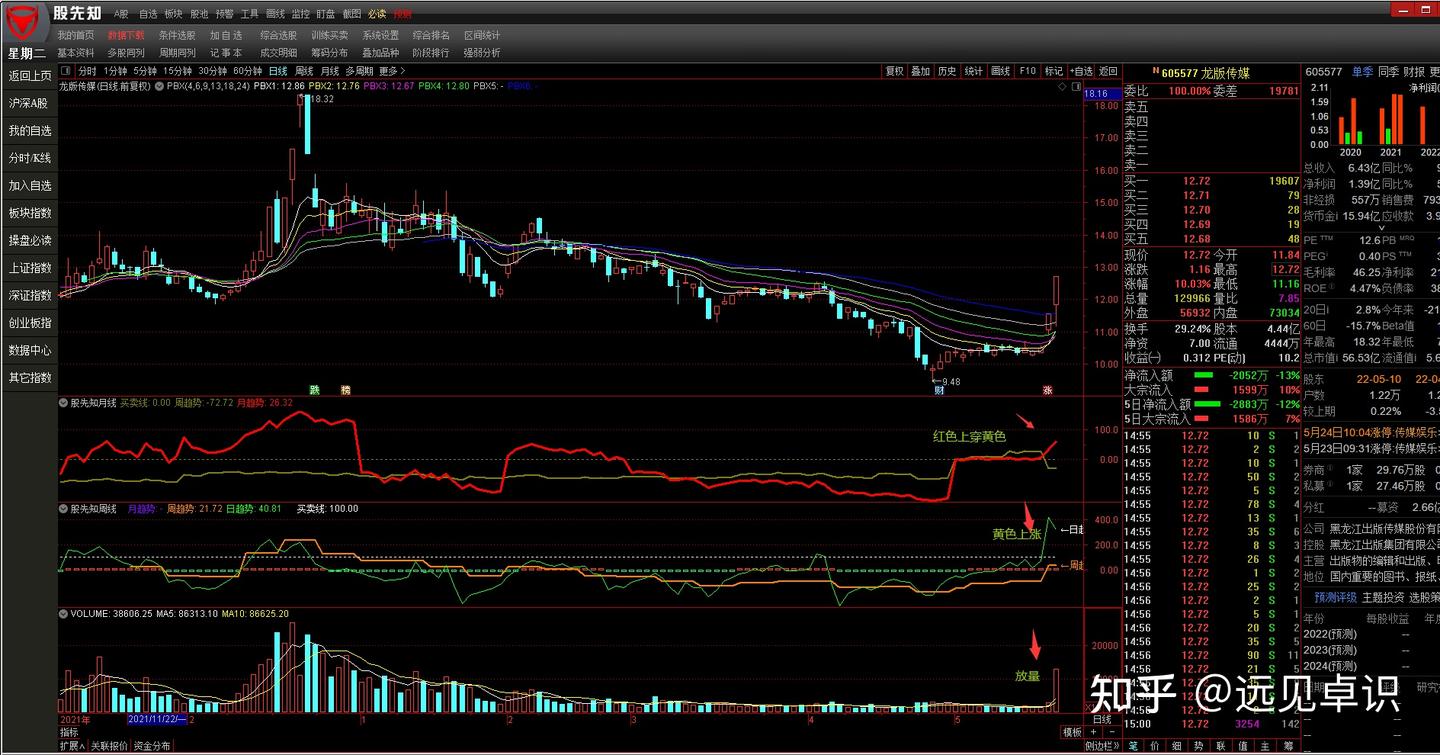Open the 画线 drawing tool button
This screenshot has width=1440, height=755.
click(1000, 72)
